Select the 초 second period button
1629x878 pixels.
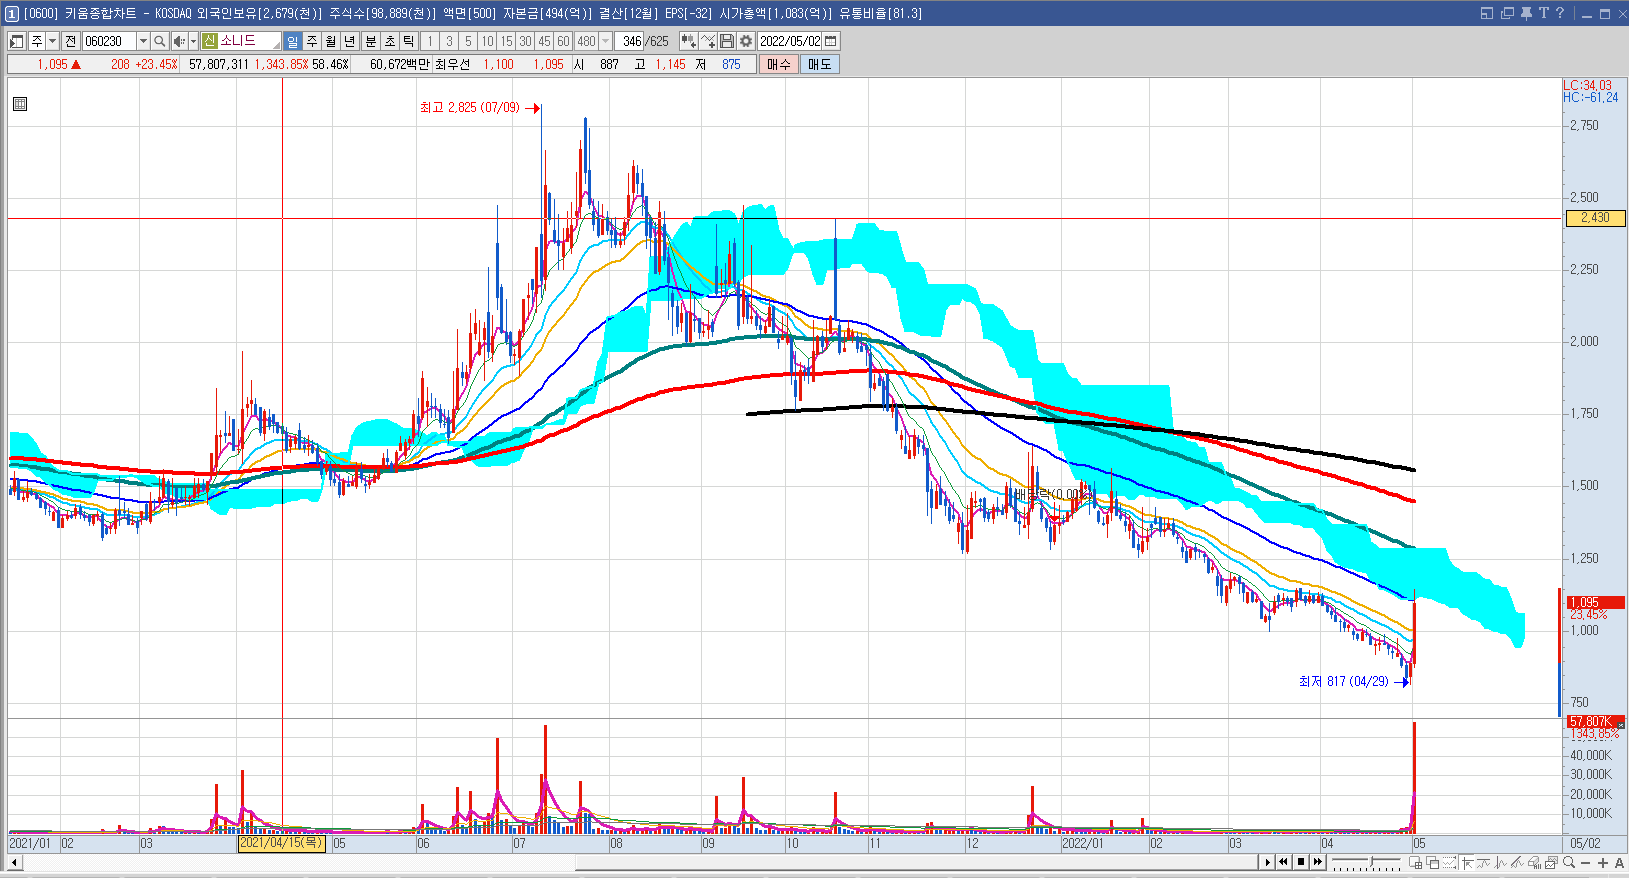pos(389,41)
